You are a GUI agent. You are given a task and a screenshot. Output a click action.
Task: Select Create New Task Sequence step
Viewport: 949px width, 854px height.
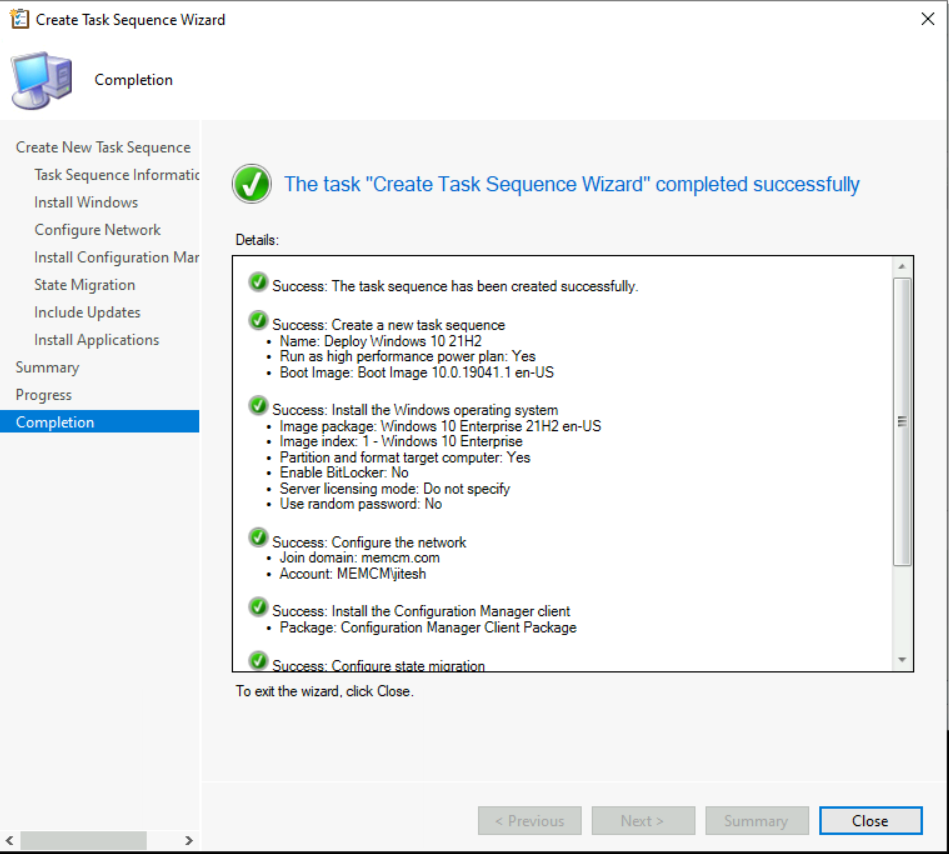pos(103,147)
